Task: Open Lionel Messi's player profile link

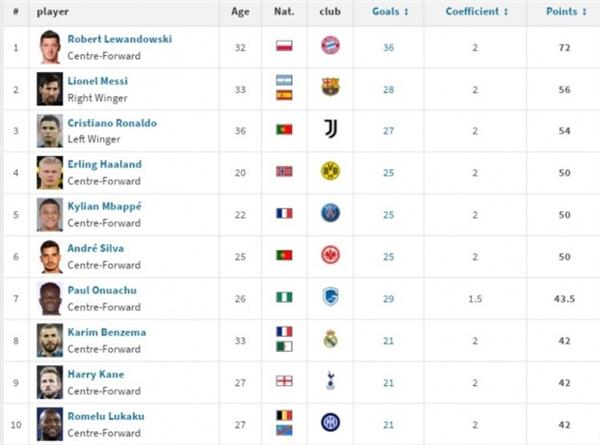Action: (98, 80)
